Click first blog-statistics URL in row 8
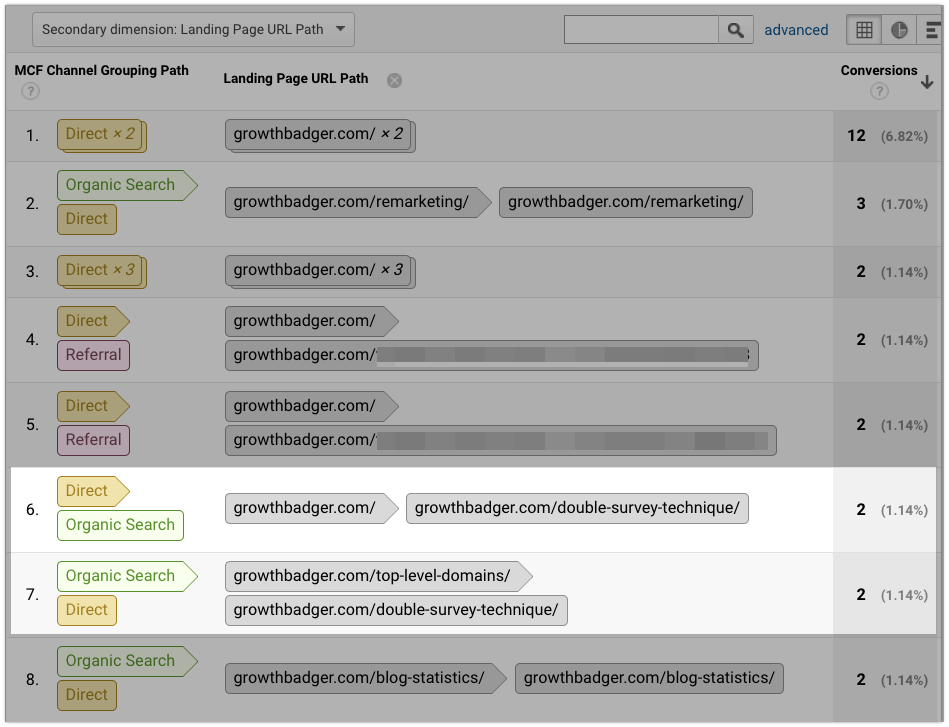This screenshot has width=949, height=727. click(366, 678)
